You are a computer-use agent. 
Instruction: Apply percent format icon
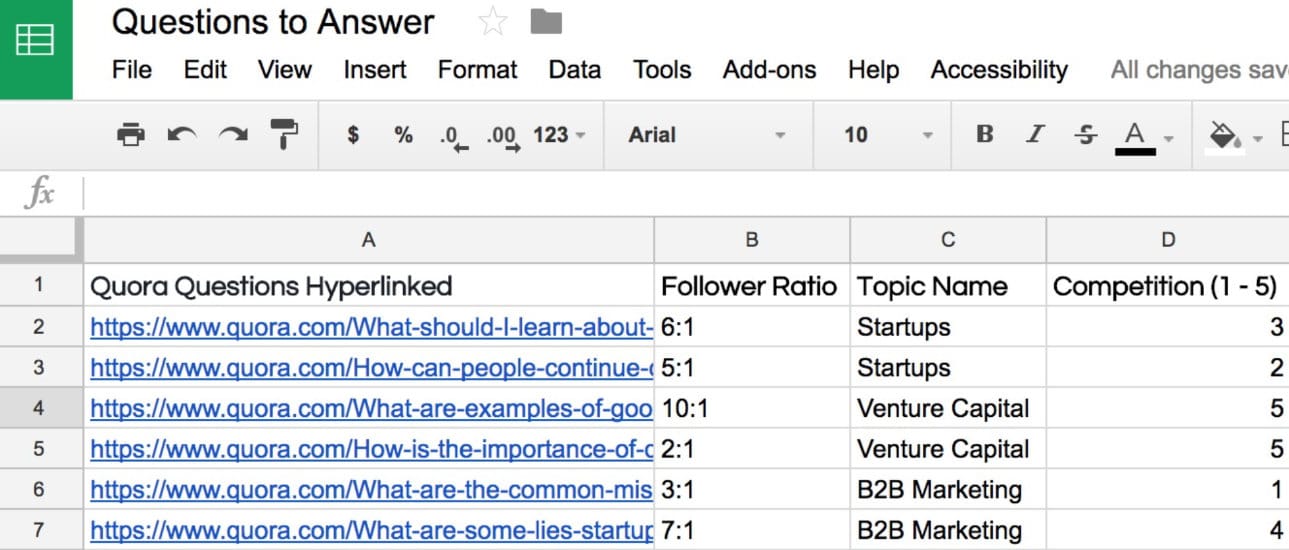point(403,135)
